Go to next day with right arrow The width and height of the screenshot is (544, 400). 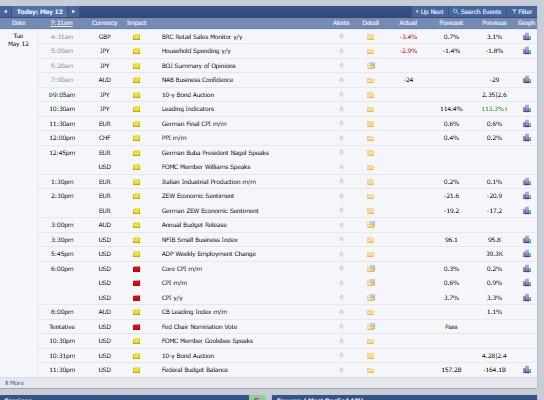coord(73,11)
